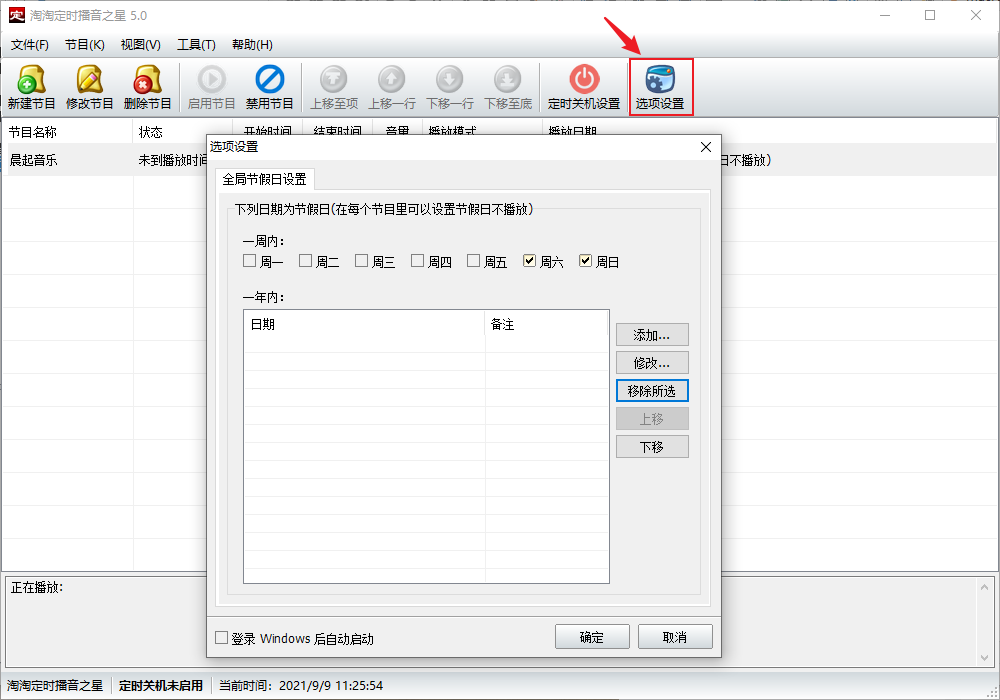Screen dimensions: 1000x700
Task: Click the 修改... button
Action: (x=652, y=363)
